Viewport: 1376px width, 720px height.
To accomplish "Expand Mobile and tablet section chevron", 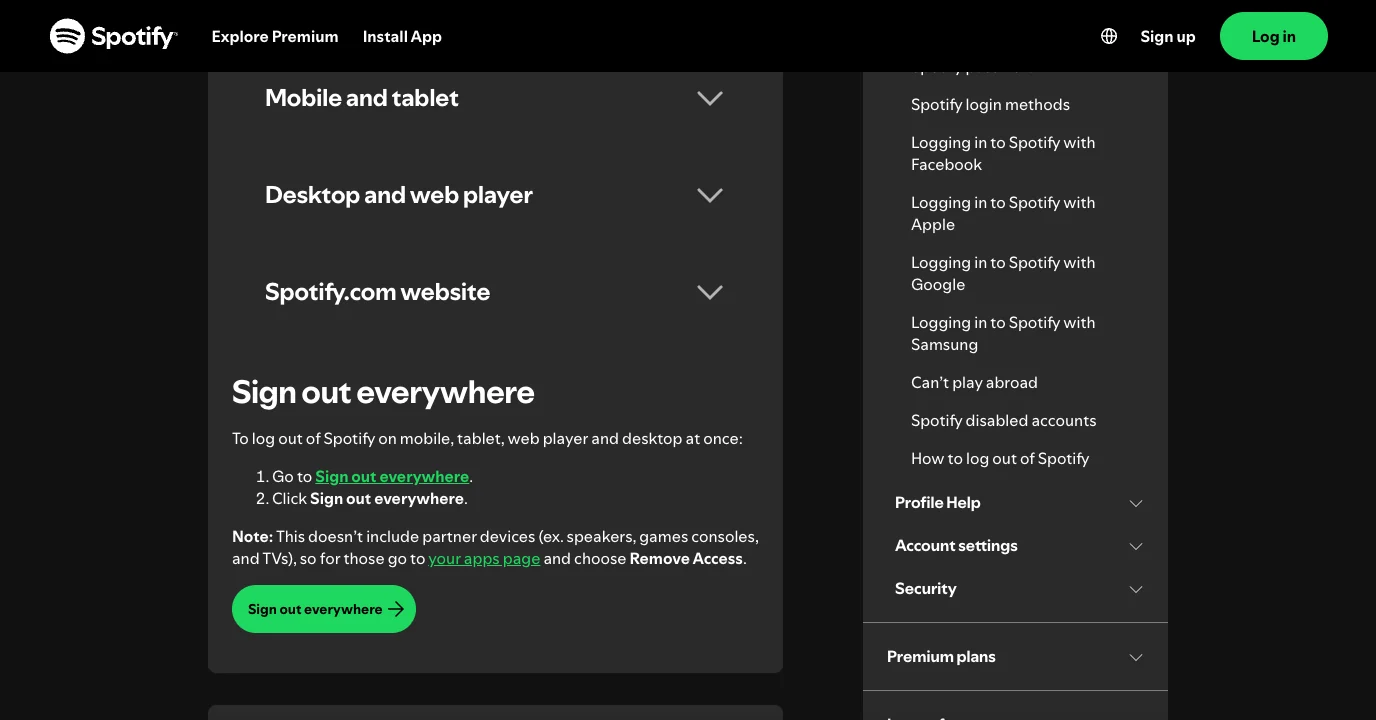I will [x=710, y=98].
